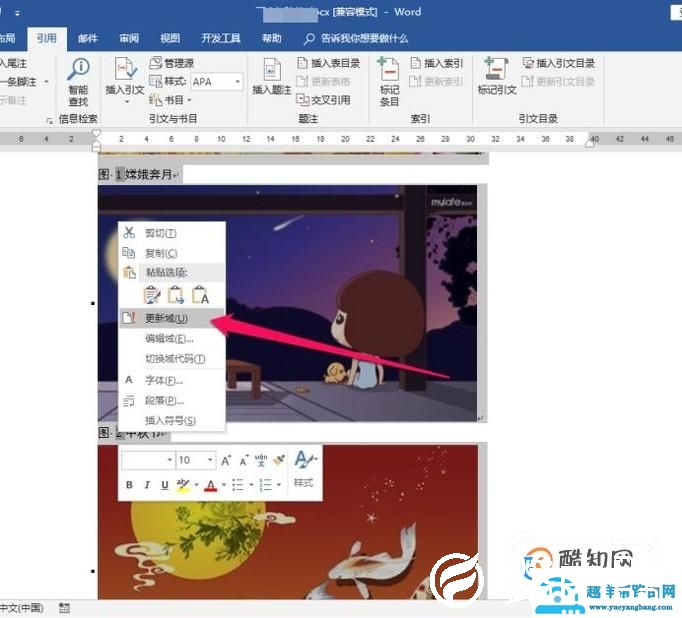
Task: Toggle Bold in the mini toolbar
Action: [x=129, y=484]
